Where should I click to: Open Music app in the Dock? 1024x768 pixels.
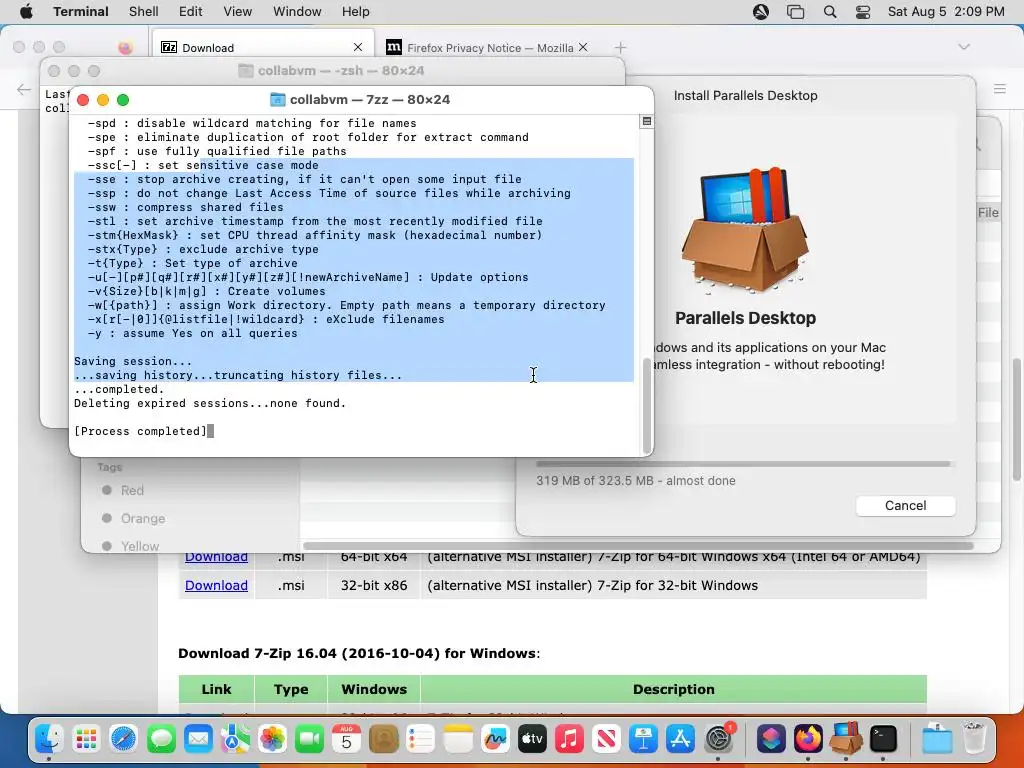click(x=569, y=739)
